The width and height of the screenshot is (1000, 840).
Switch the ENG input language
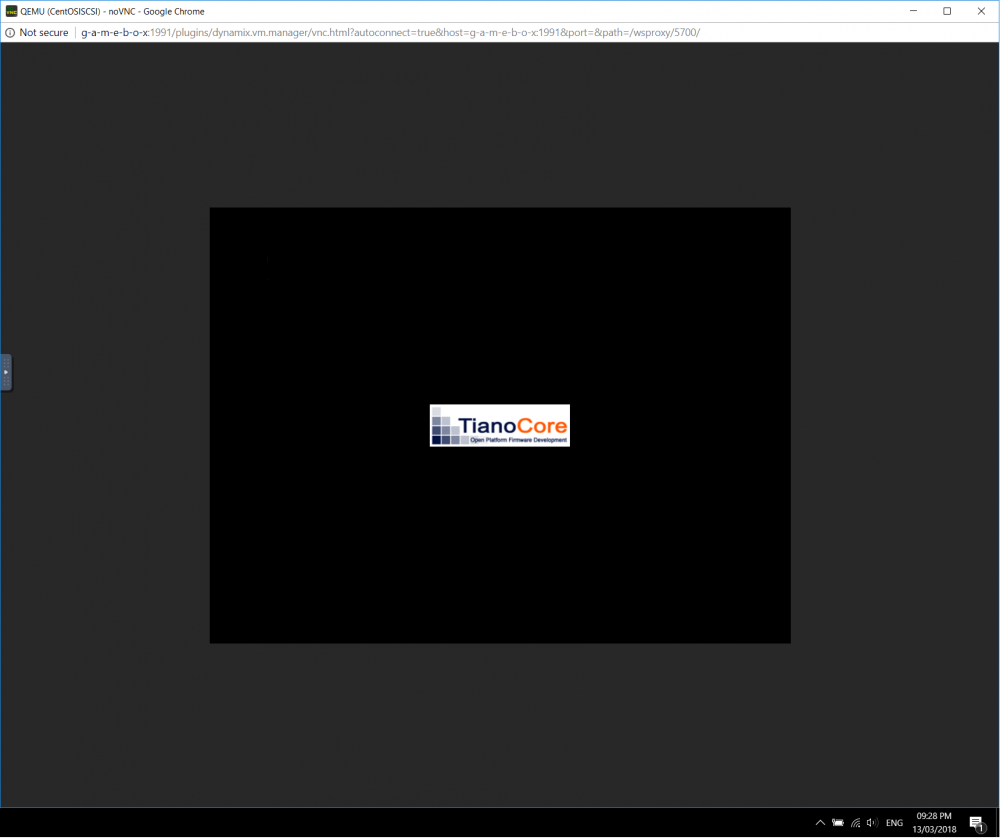click(x=894, y=823)
